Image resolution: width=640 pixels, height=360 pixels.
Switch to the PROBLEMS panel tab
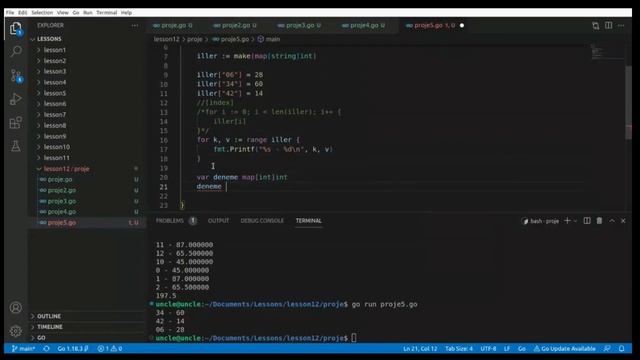pyautogui.click(x=170, y=221)
